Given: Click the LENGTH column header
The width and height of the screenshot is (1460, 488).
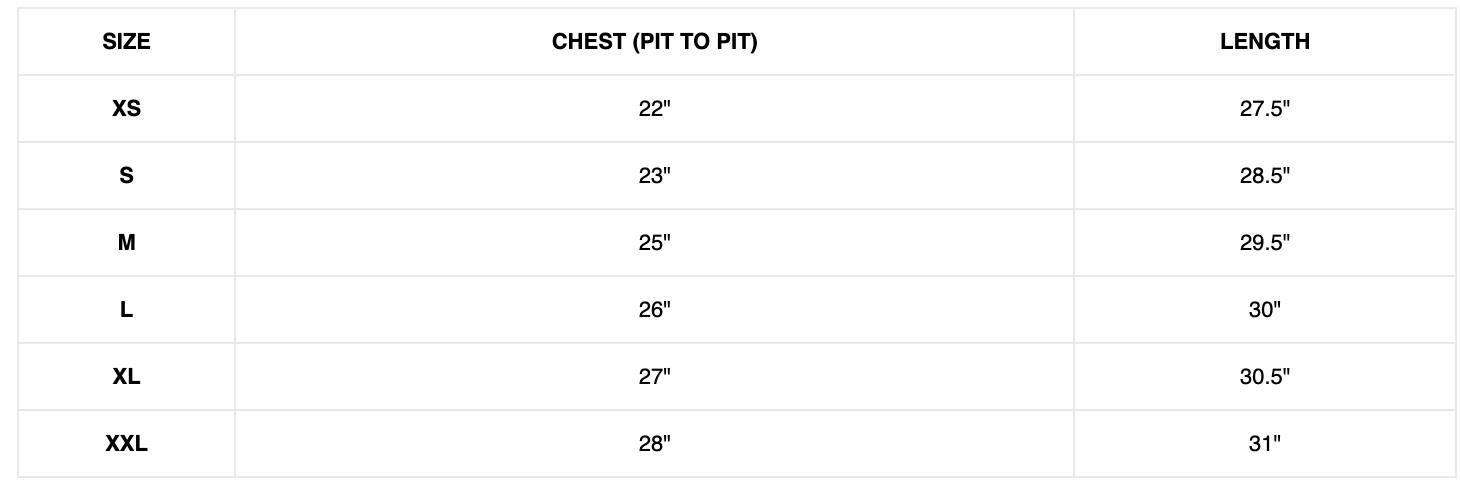Looking at the screenshot, I should click(1264, 42).
